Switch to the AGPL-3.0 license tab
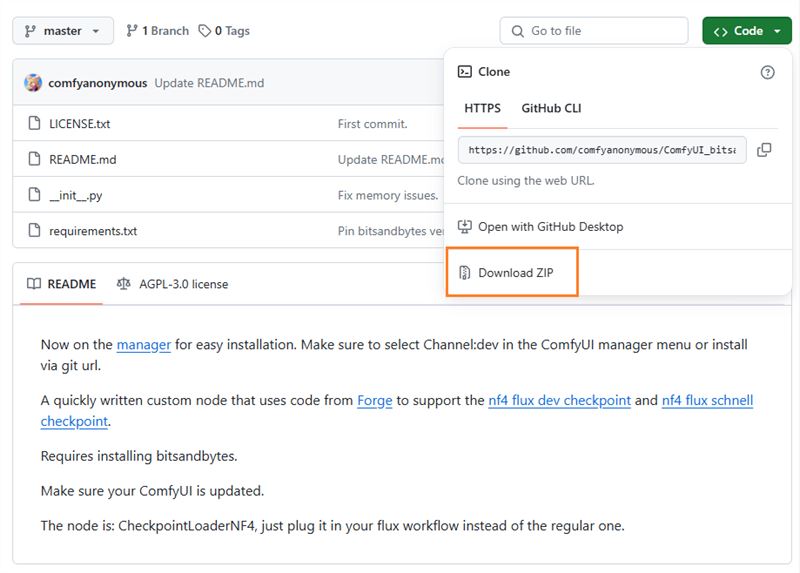 point(172,284)
